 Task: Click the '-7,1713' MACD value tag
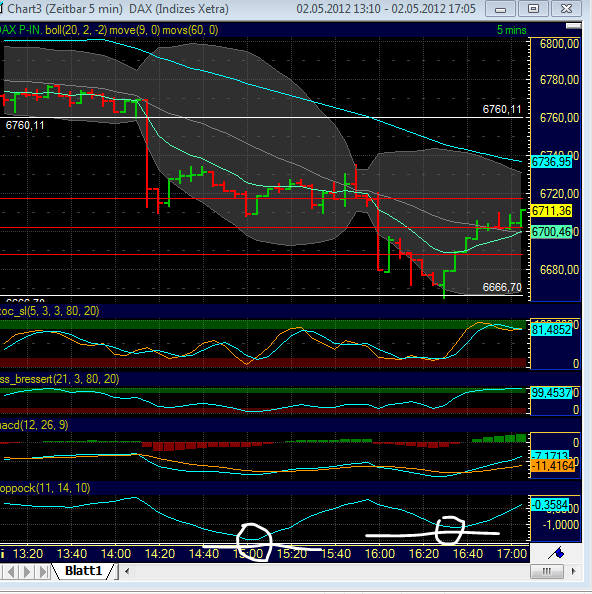pyautogui.click(x=550, y=455)
